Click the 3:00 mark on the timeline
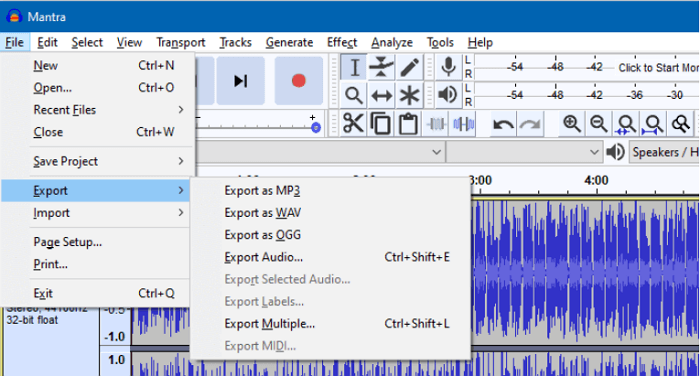The height and width of the screenshot is (376, 700). pos(480,180)
